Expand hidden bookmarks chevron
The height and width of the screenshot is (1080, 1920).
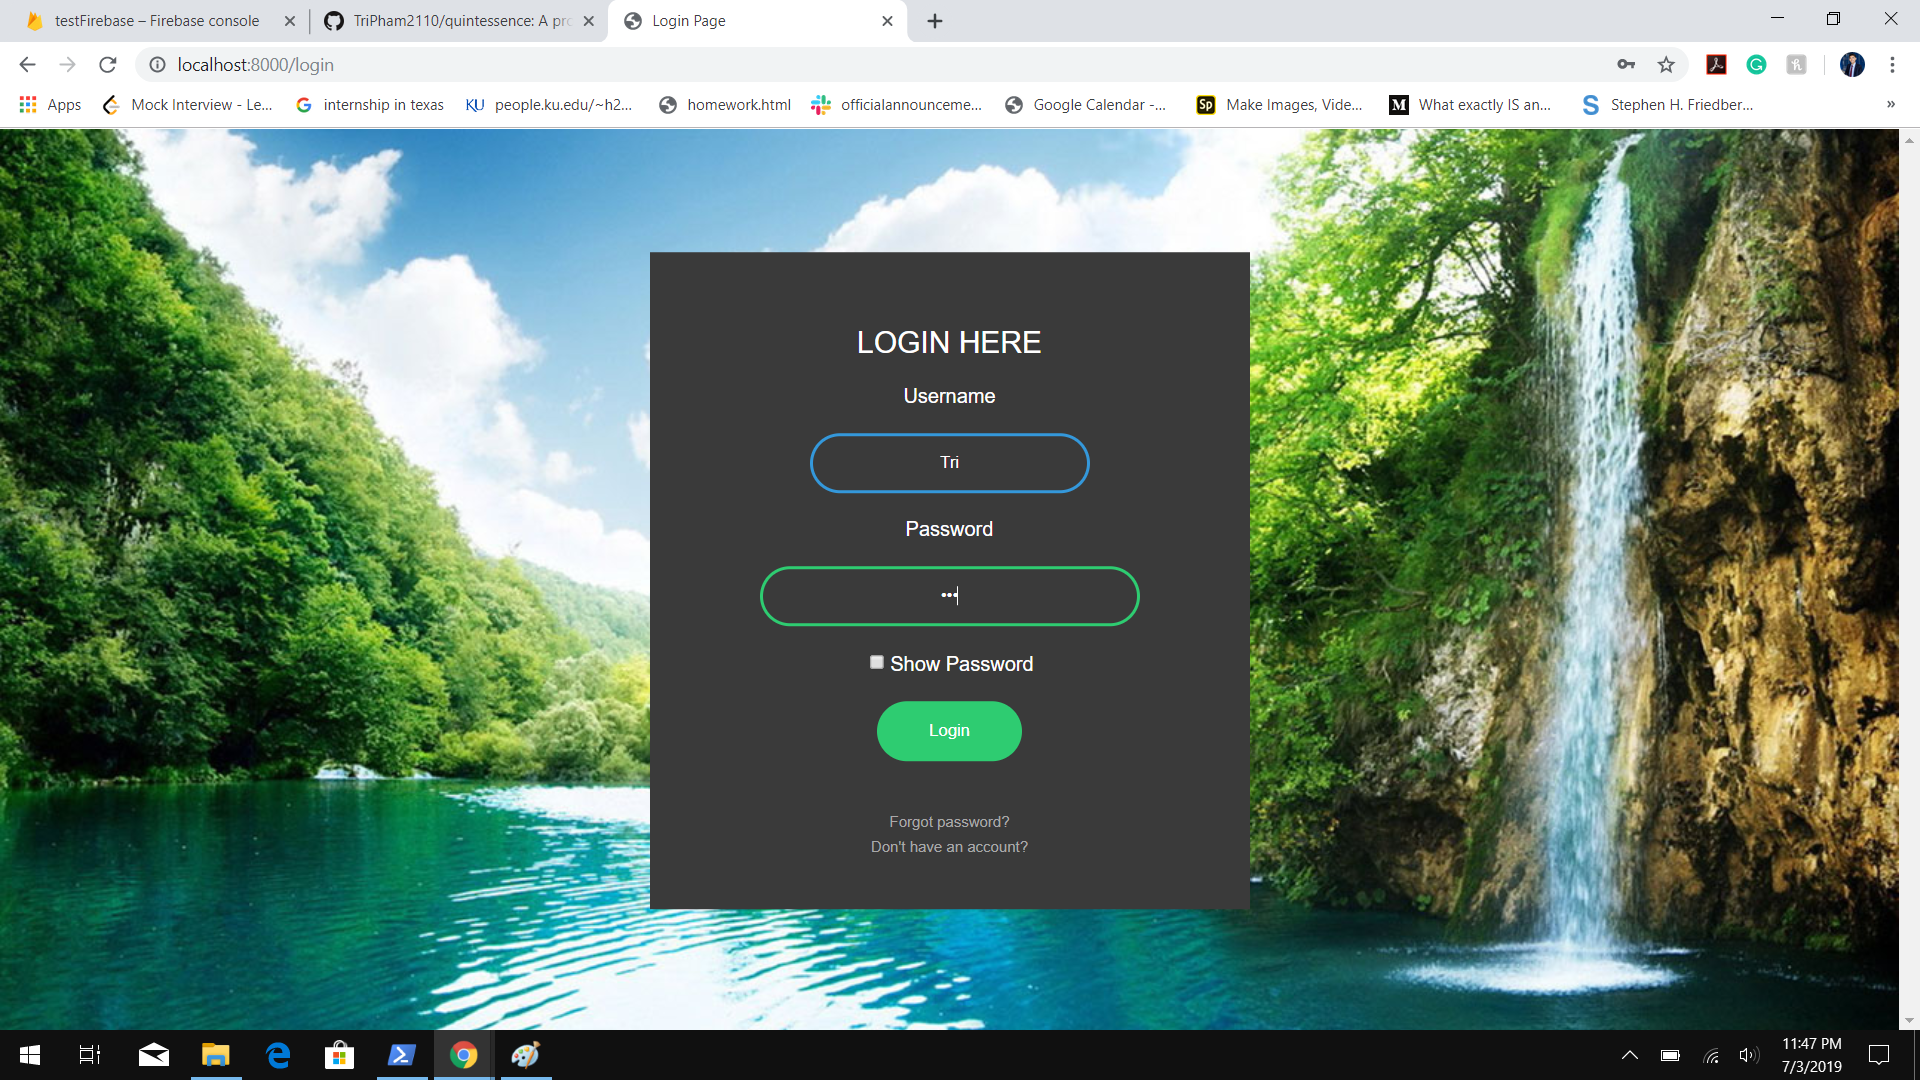point(1891,105)
